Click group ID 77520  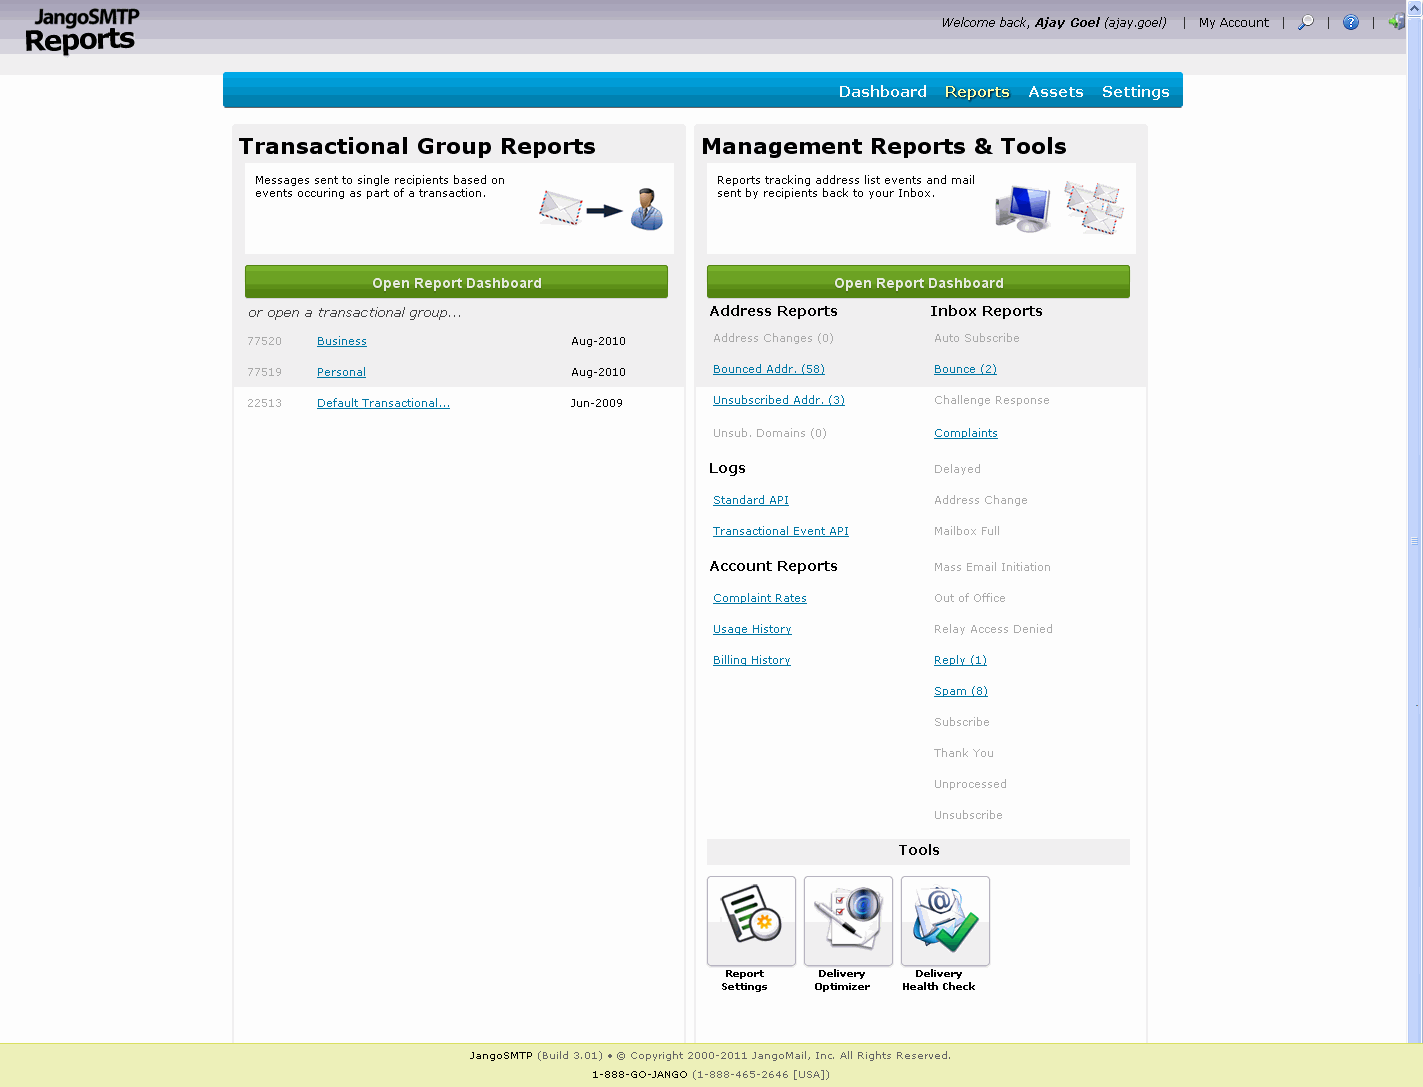point(264,341)
